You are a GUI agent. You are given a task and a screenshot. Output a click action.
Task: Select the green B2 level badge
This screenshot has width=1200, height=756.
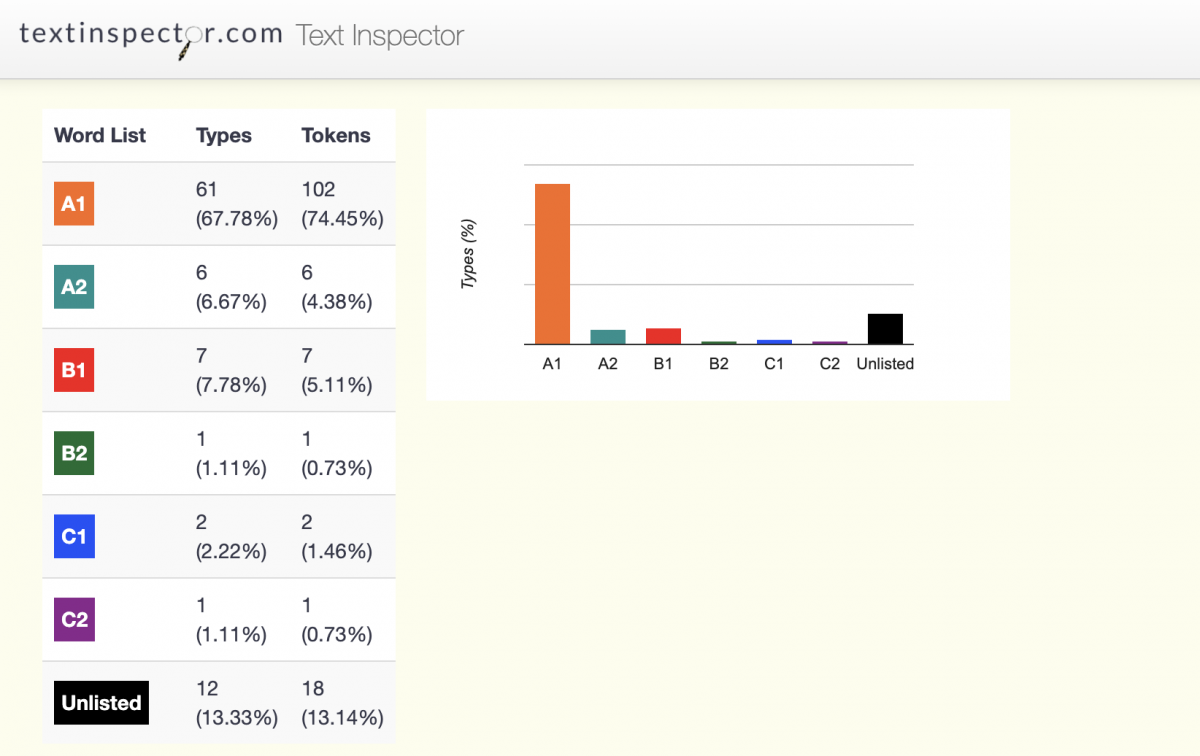(x=74, y=453)
